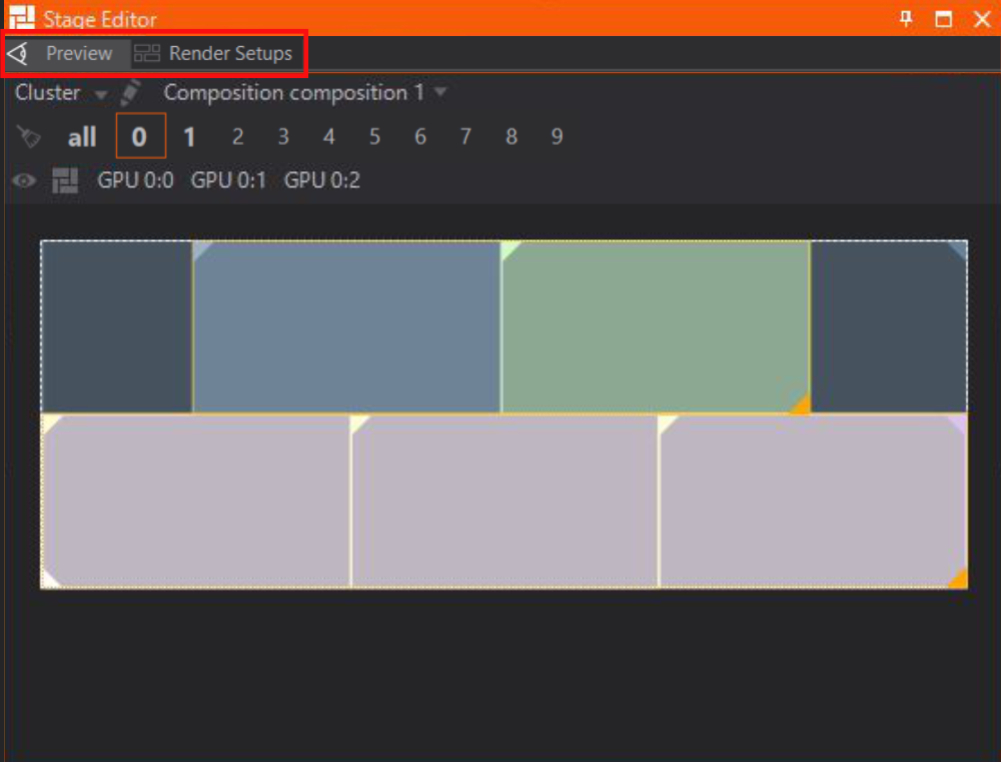
Task: Click white corner marker at bottom-left region
Action: 50,579
